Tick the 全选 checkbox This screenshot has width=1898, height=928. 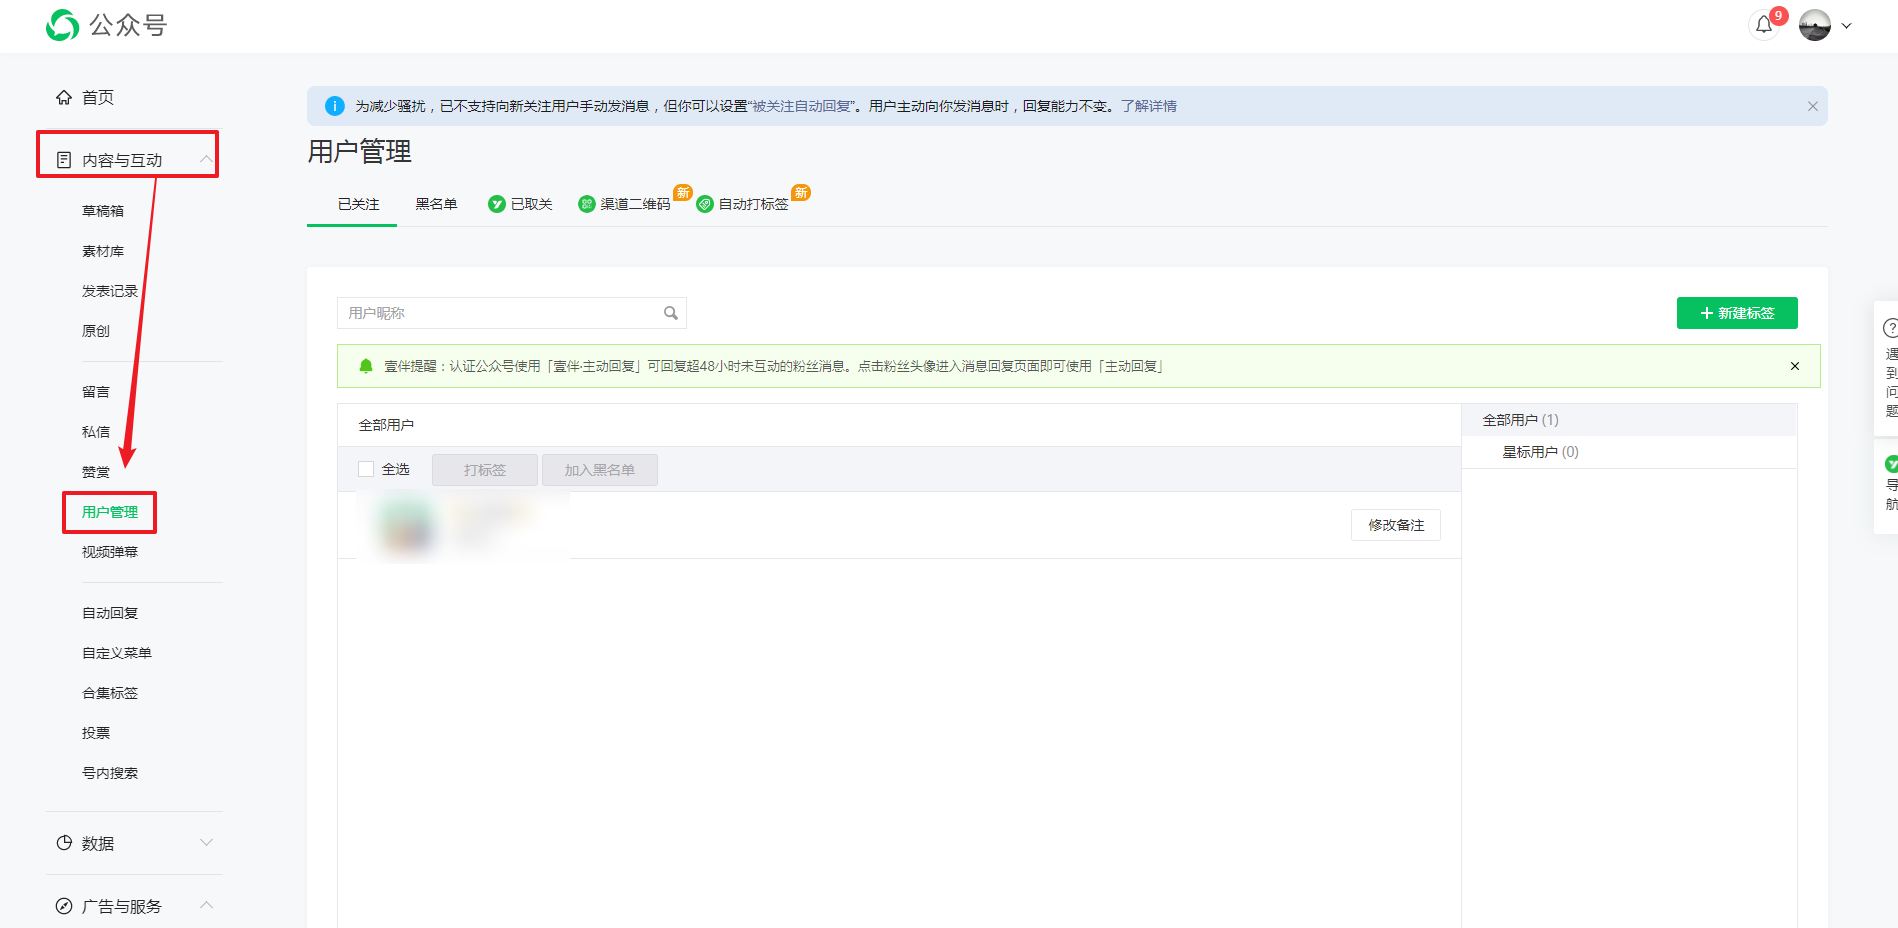pyautogui.click(x=366, y=469)
